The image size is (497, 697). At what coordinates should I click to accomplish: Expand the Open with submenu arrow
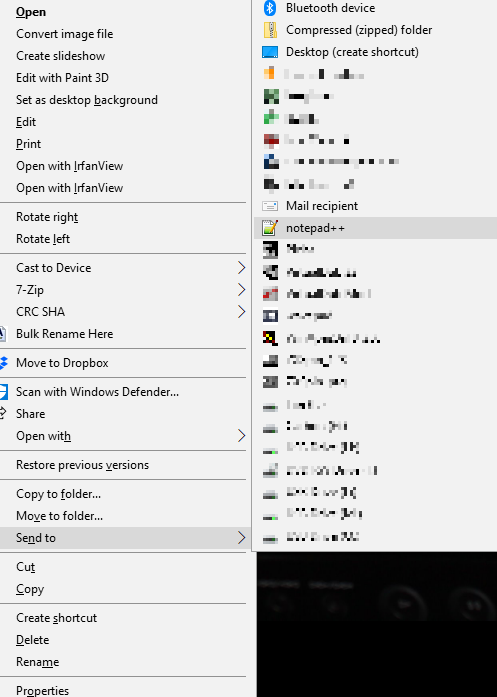pyautogui.click(x=241, y=436)
